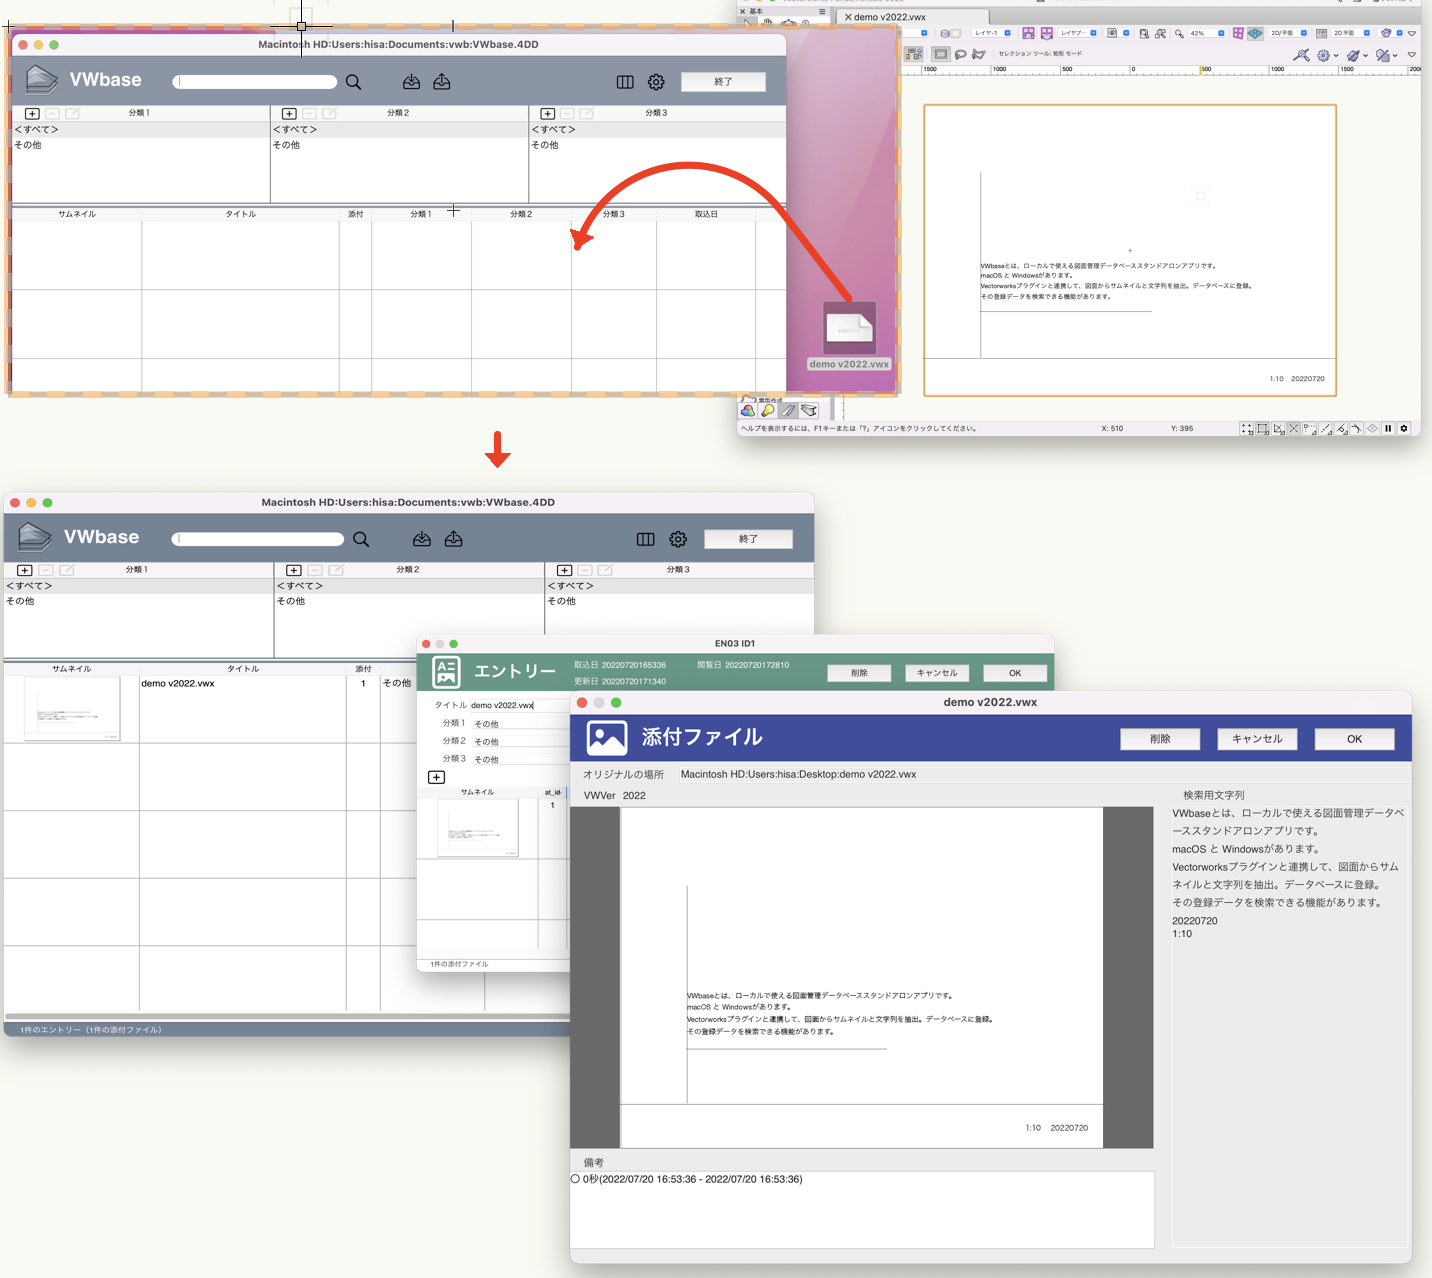The height and width of the screenshot is (1278, 1432).
Task: Click タイトル column header in lower VWbase window
Action: [242, 668]
